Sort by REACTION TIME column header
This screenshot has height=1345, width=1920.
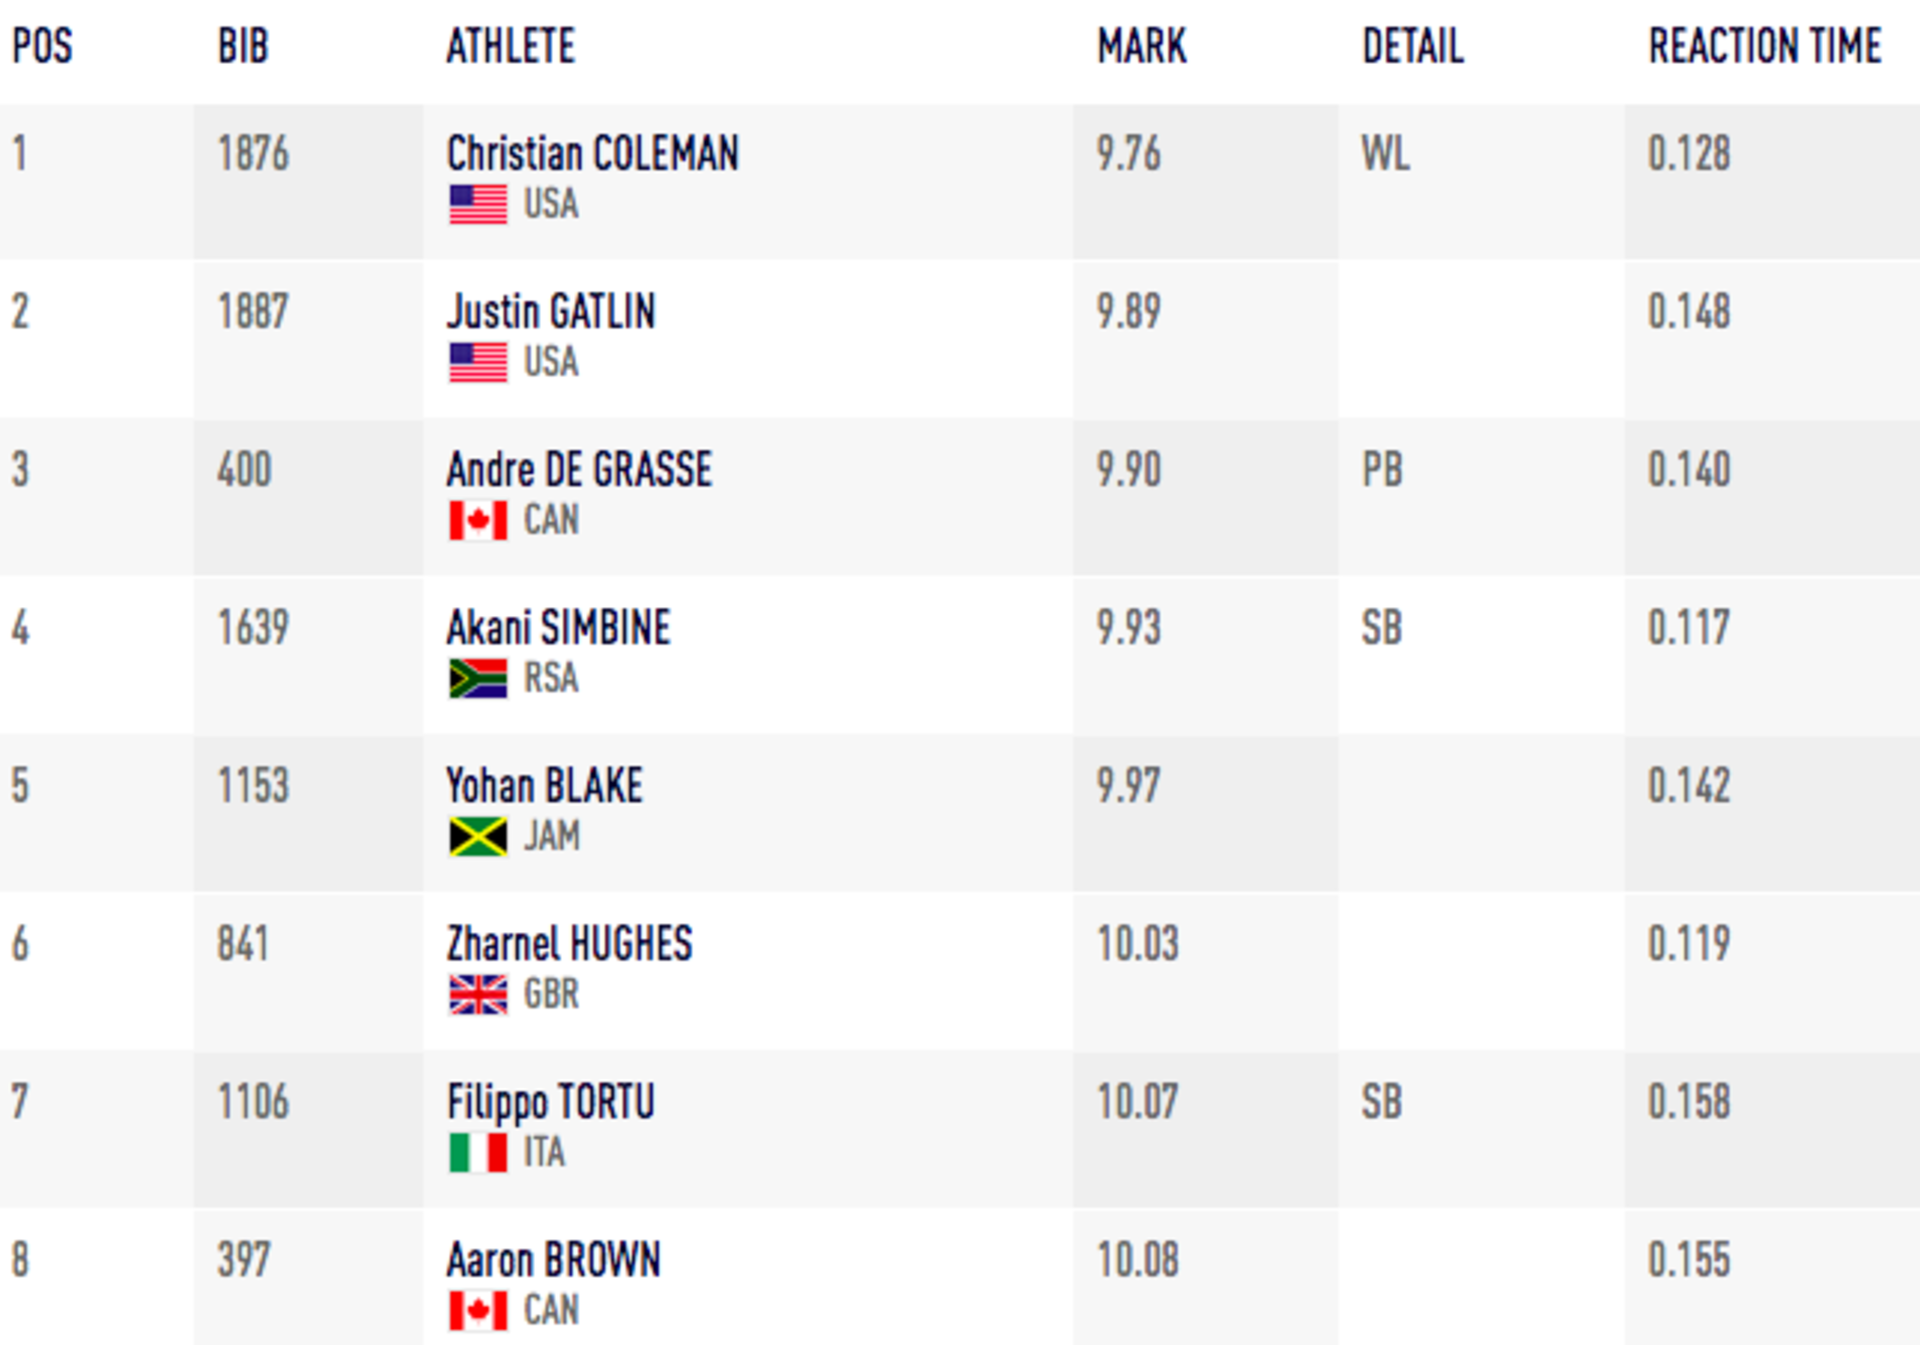[1765, 46]
